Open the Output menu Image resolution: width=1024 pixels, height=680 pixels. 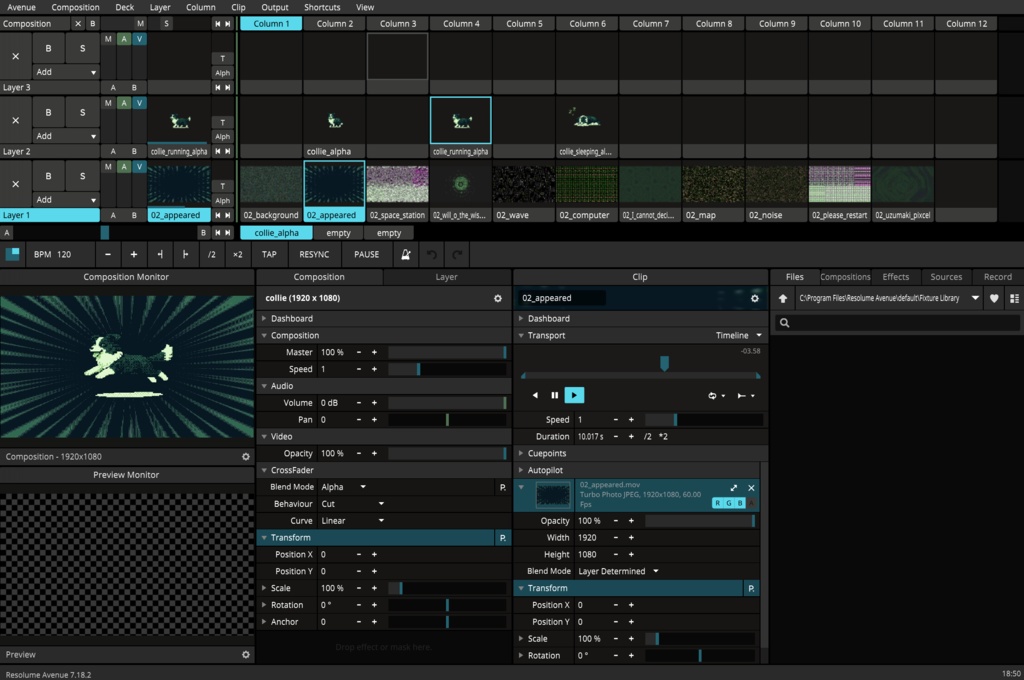click(x=275, y=7)
